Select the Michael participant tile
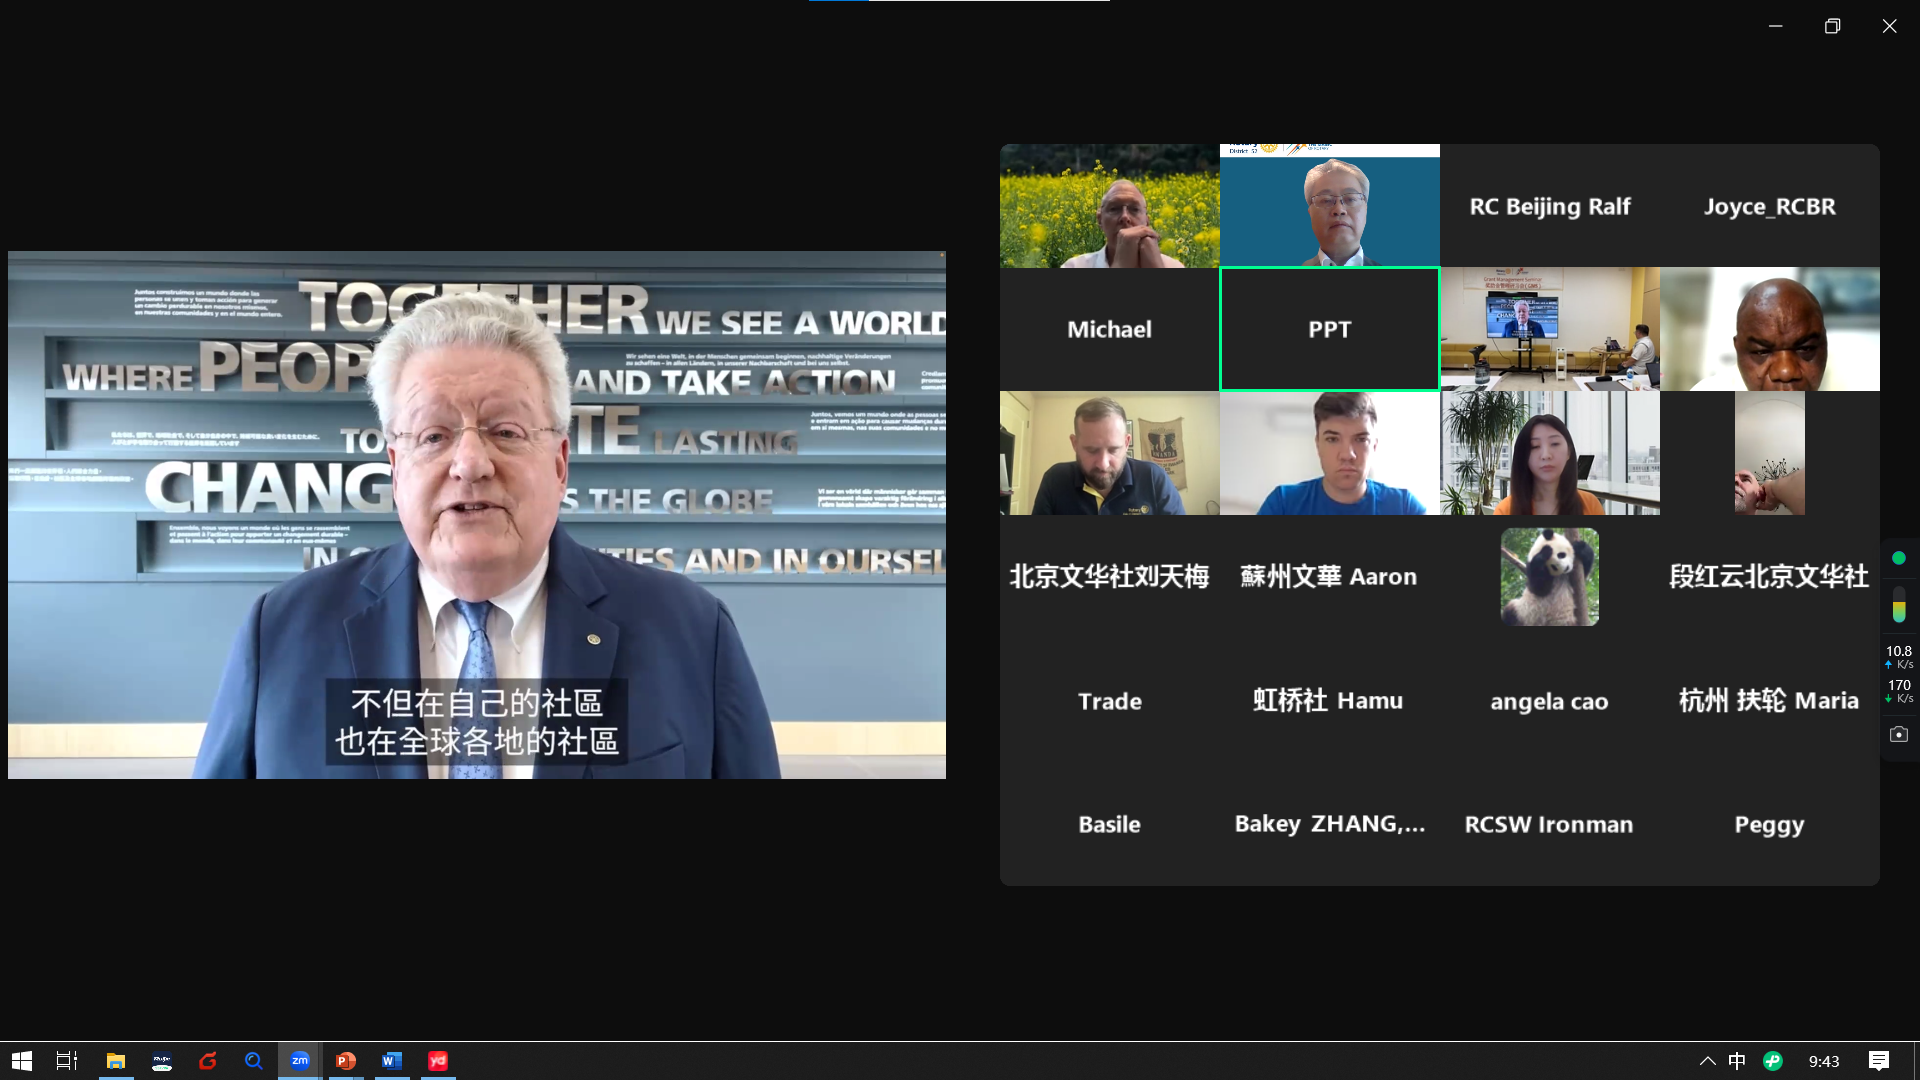 [x=1110, y=329]
